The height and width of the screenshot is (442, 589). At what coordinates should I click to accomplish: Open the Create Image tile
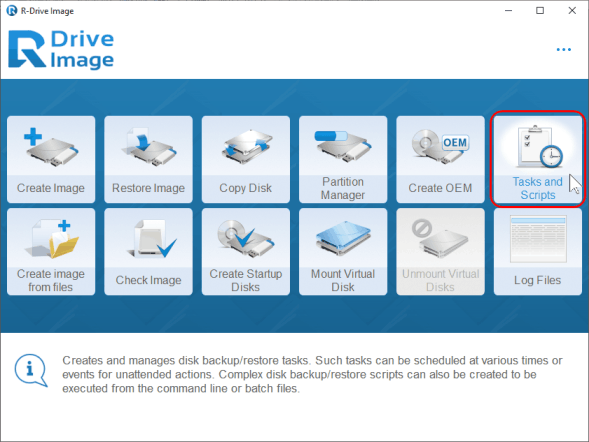[51, 159]
